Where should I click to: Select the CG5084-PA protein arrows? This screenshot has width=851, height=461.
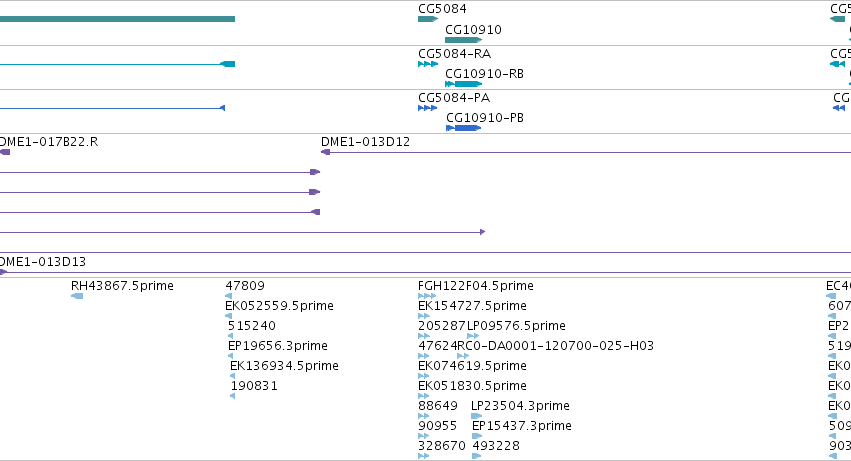[427, 108]
